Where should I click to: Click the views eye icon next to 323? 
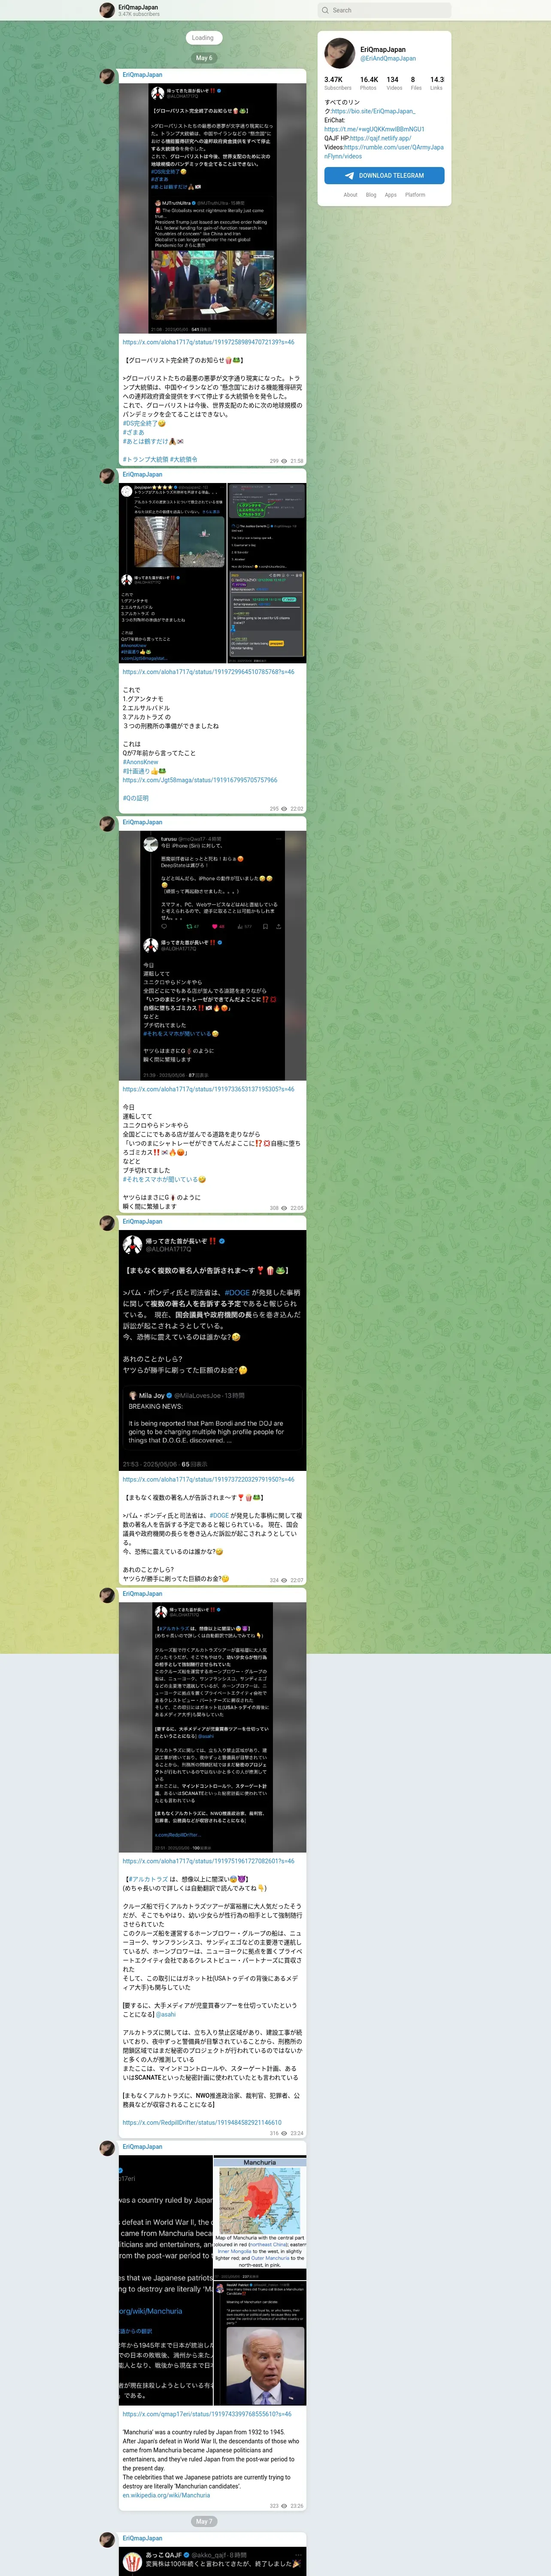(284, 2506)
